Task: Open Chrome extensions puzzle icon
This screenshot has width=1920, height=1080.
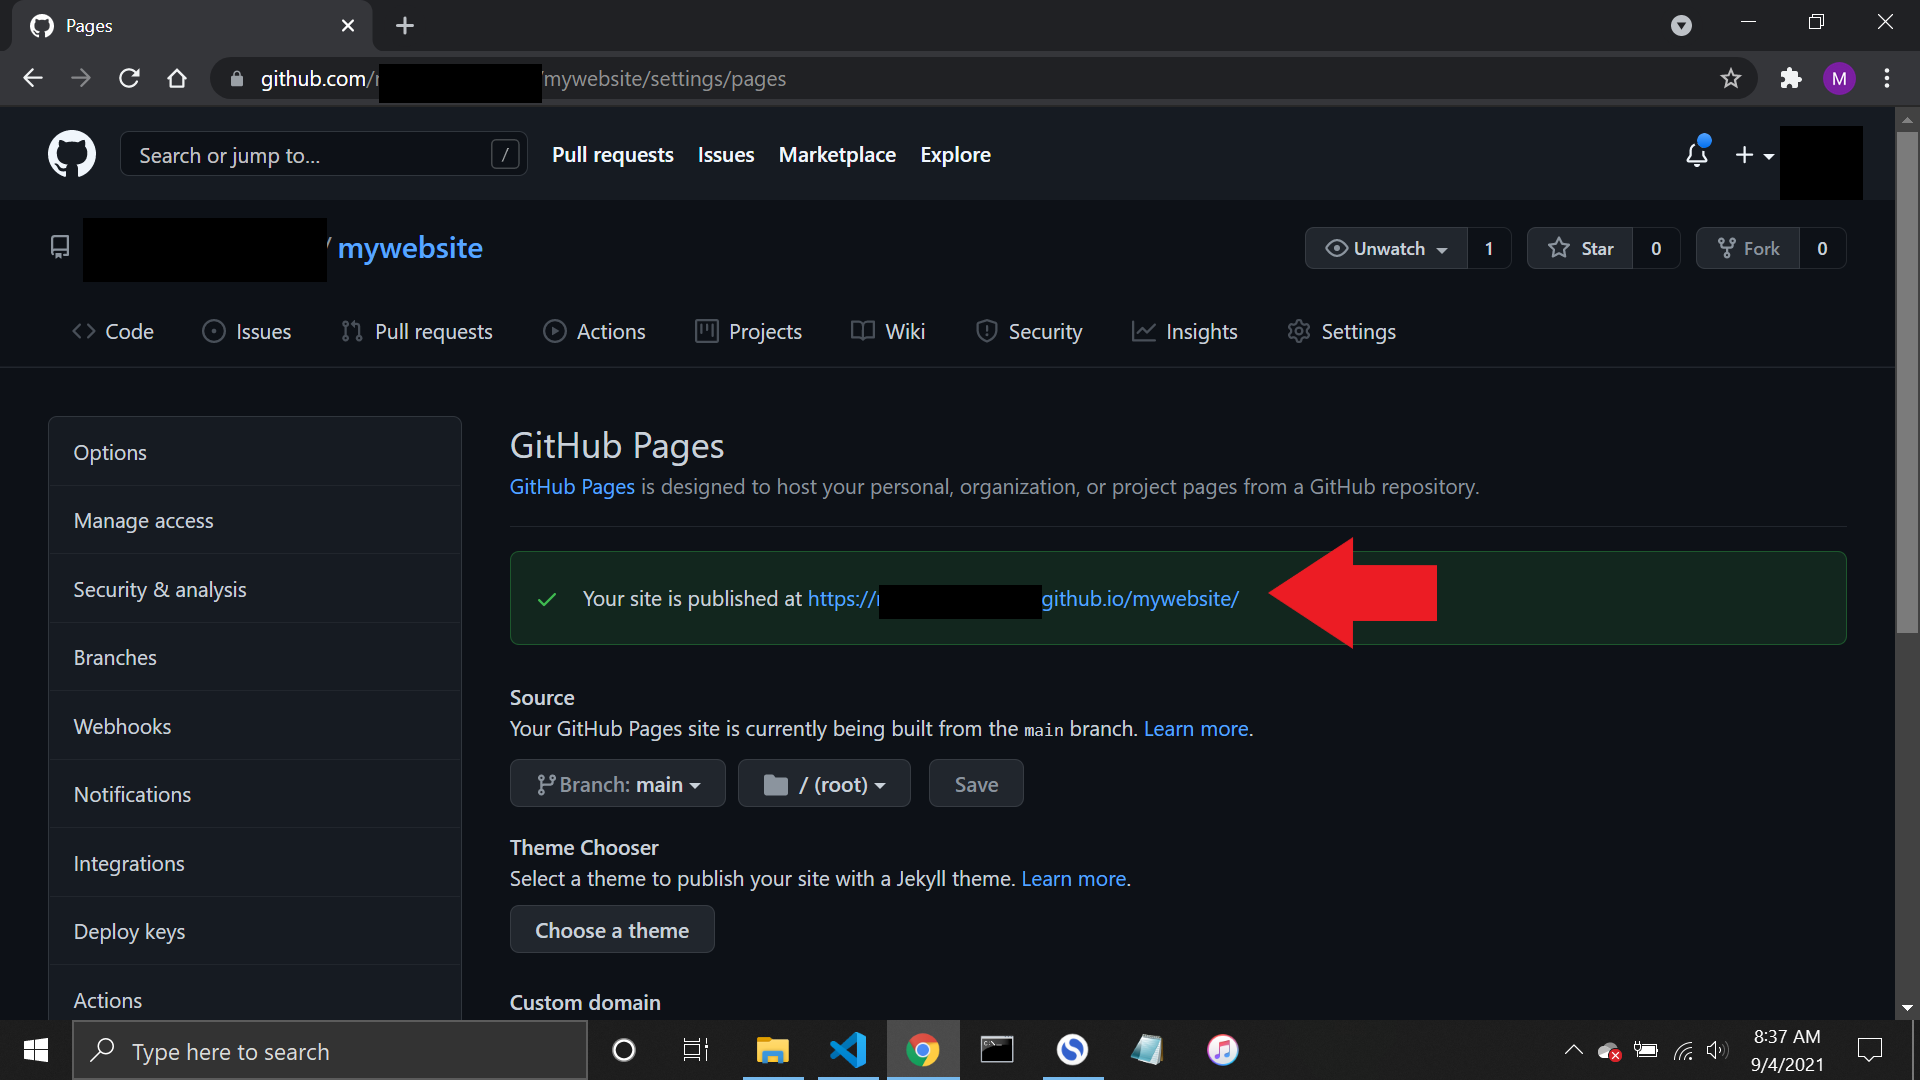Action: [1791, 78]
